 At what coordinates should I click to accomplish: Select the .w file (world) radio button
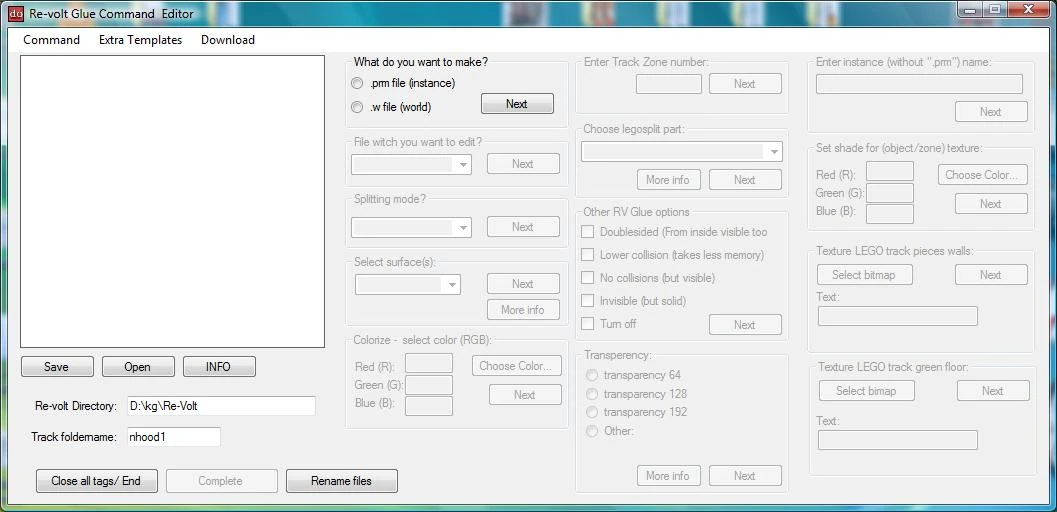click(357, 106)
